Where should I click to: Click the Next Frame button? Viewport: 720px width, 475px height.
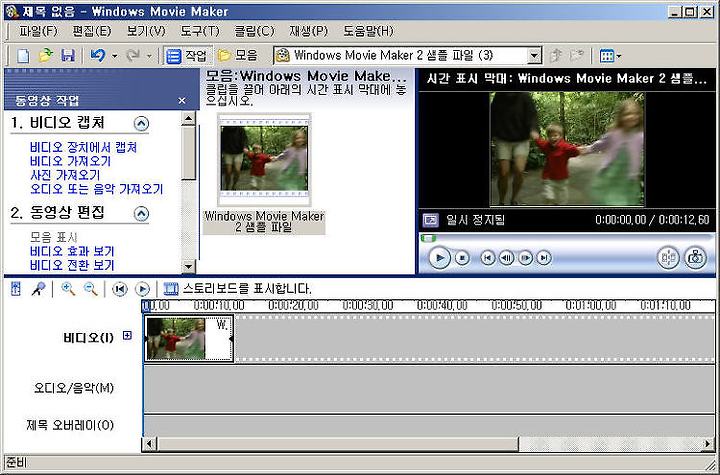(x=525, y=258)
